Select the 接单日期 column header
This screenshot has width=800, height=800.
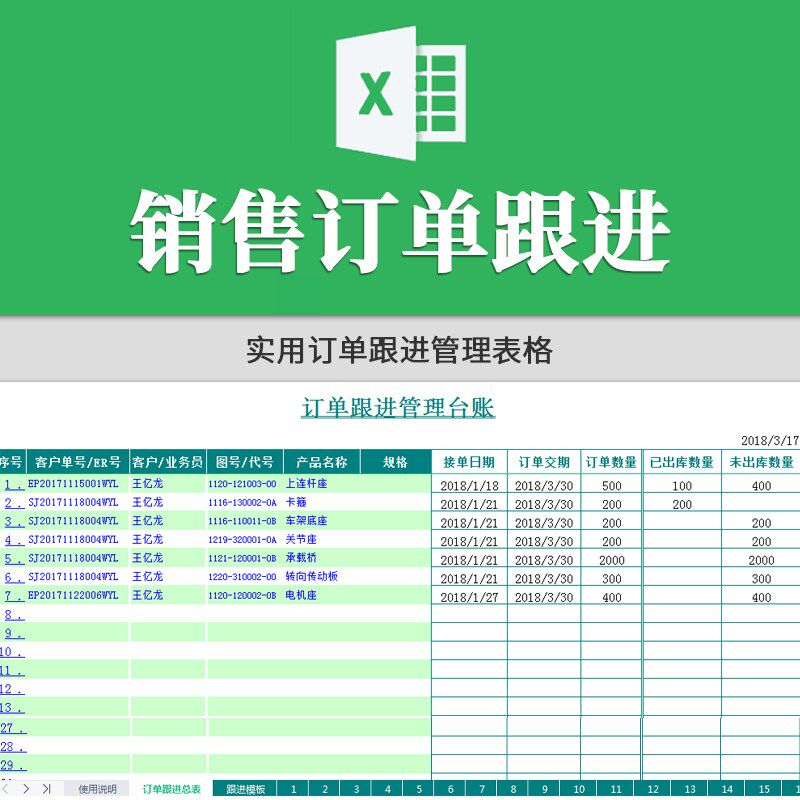(469, 462)
